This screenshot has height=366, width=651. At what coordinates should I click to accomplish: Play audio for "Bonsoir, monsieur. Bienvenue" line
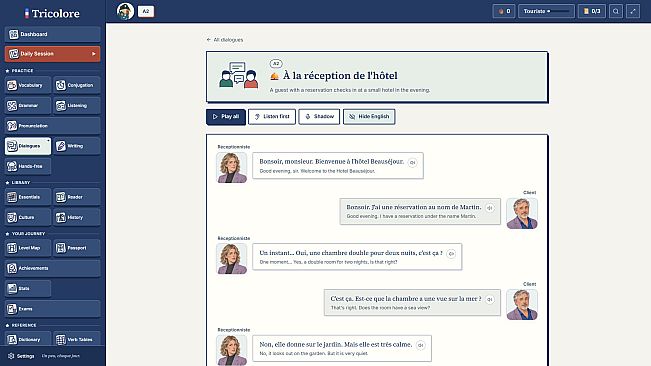coord(412,163)
